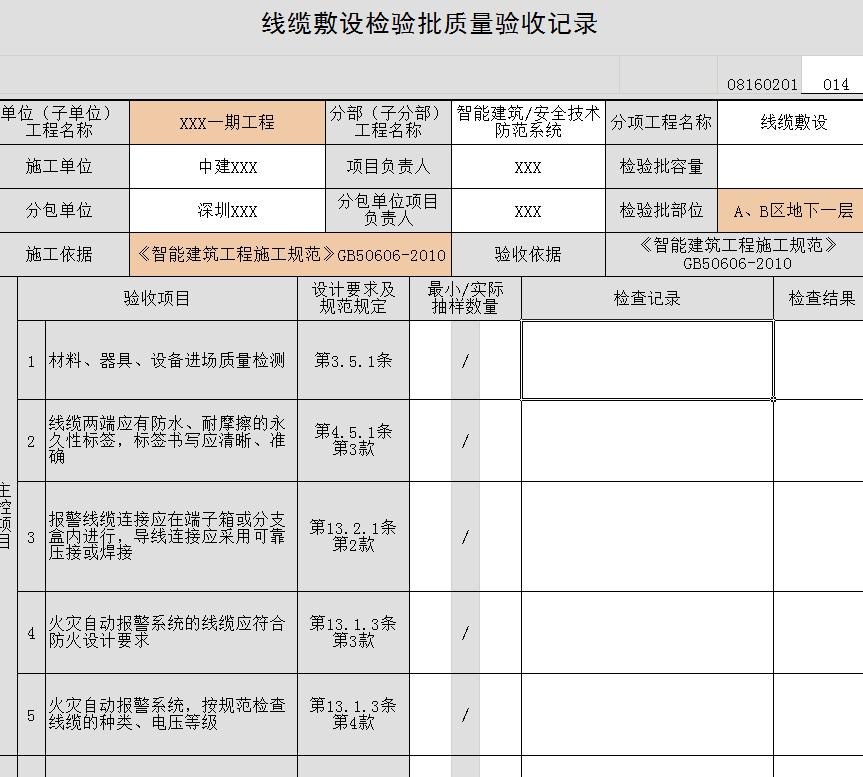
Task: Select the 智能建筑/安全技术防范系统 cell
Action: 528,123
